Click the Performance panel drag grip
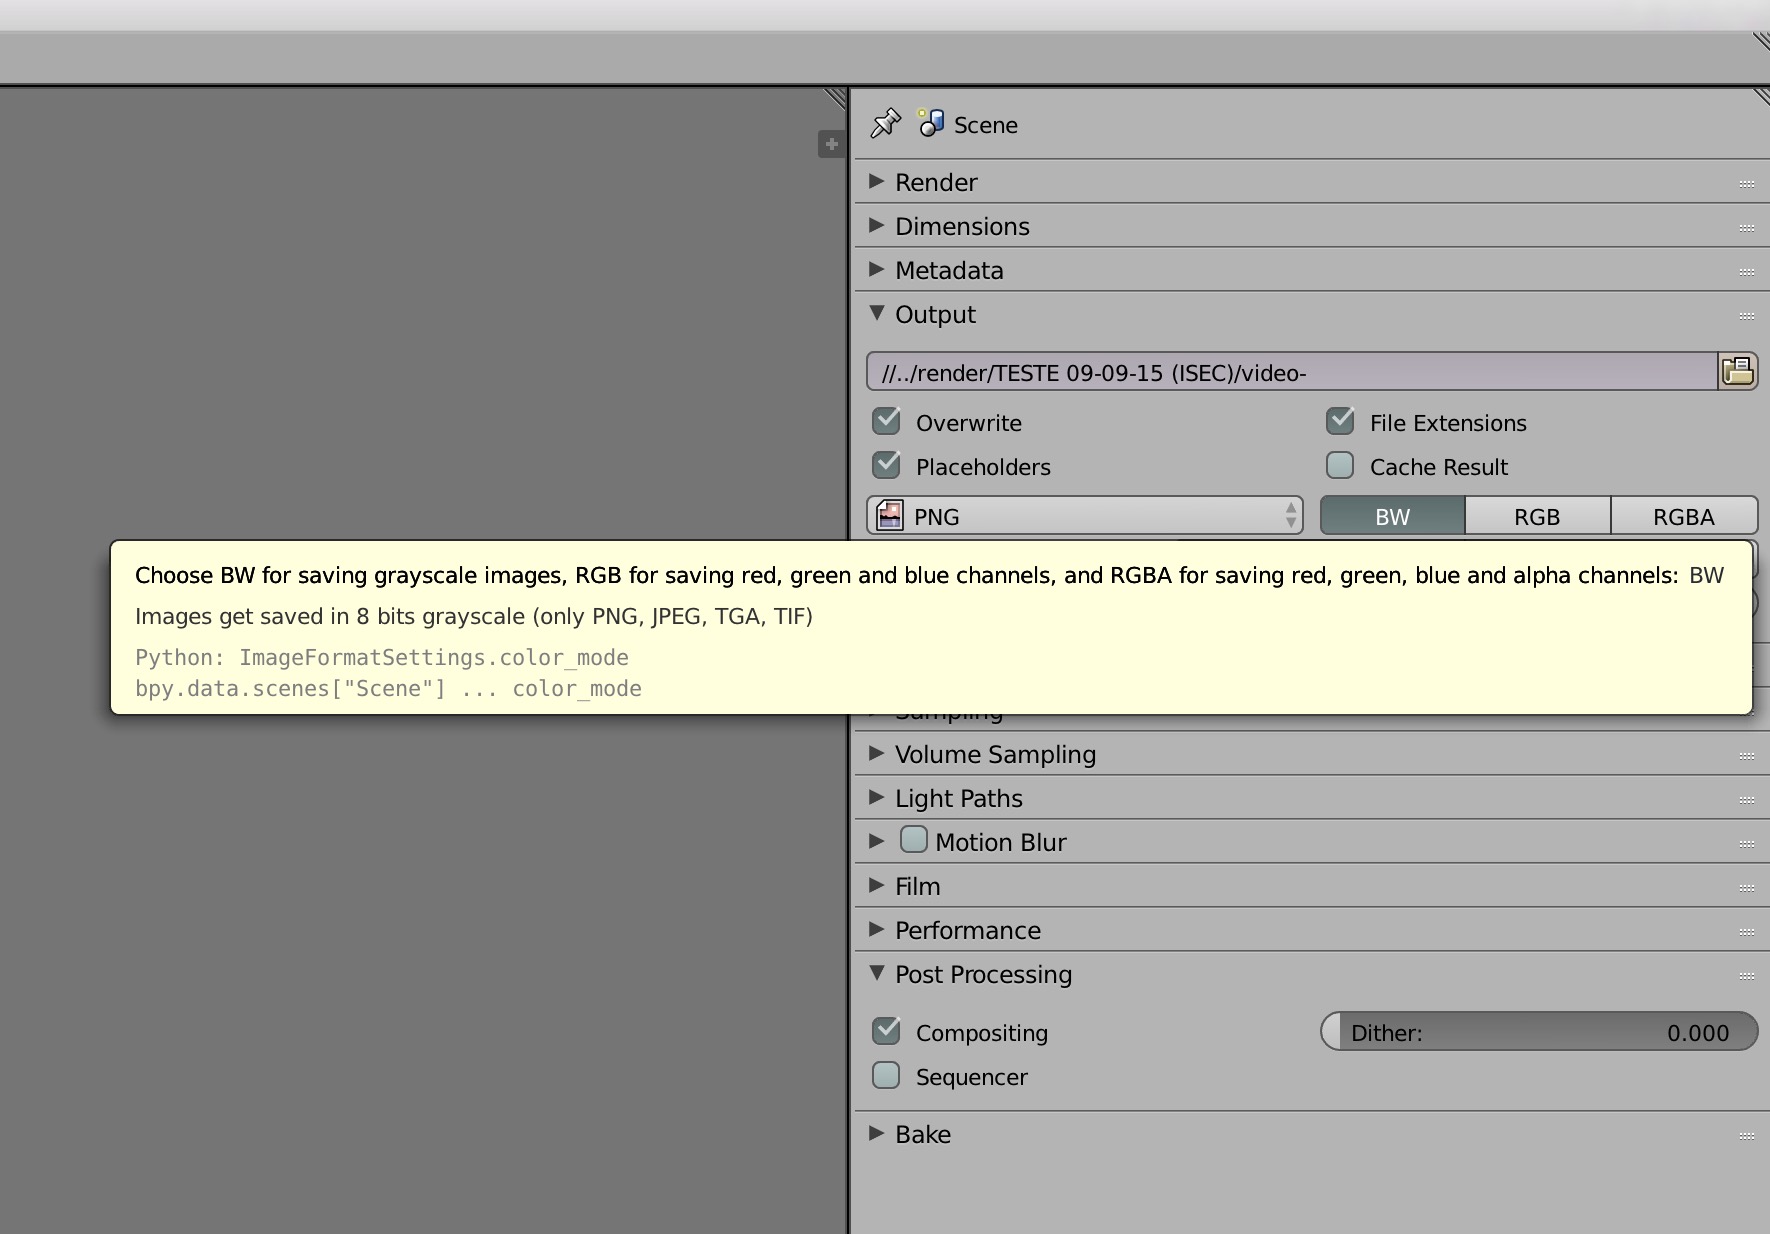The image size is (1770, 1234). tap(1747, 932)
